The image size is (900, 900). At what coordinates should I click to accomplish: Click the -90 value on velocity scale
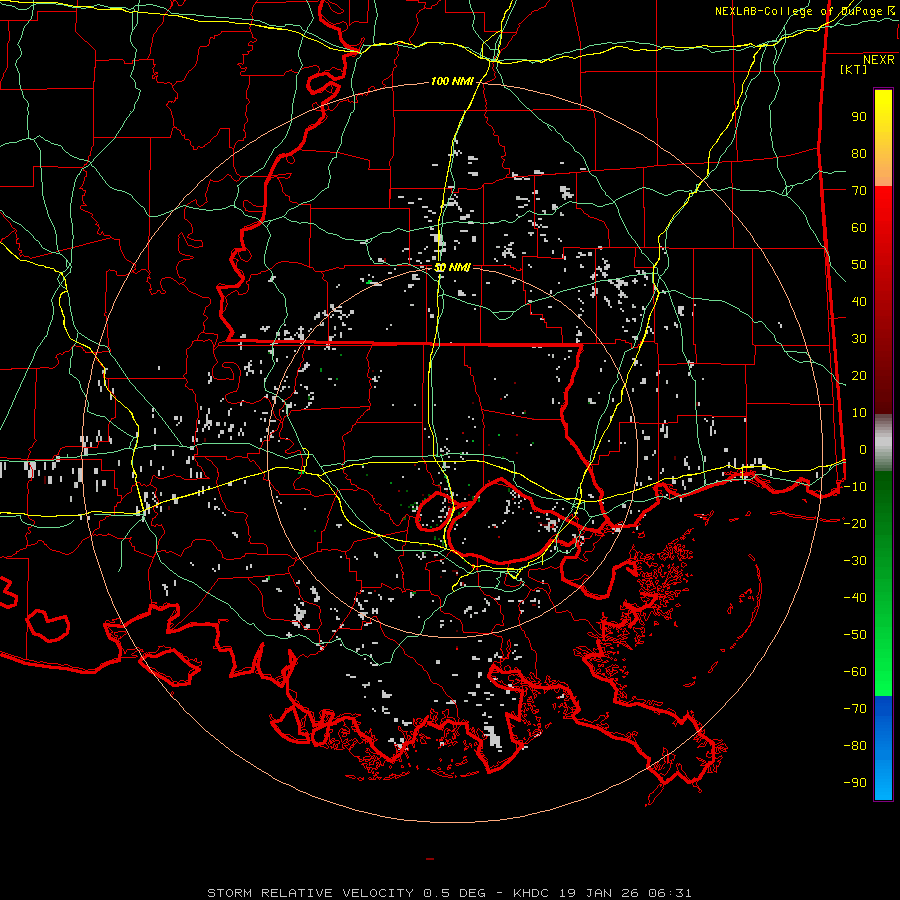(855, 783)
